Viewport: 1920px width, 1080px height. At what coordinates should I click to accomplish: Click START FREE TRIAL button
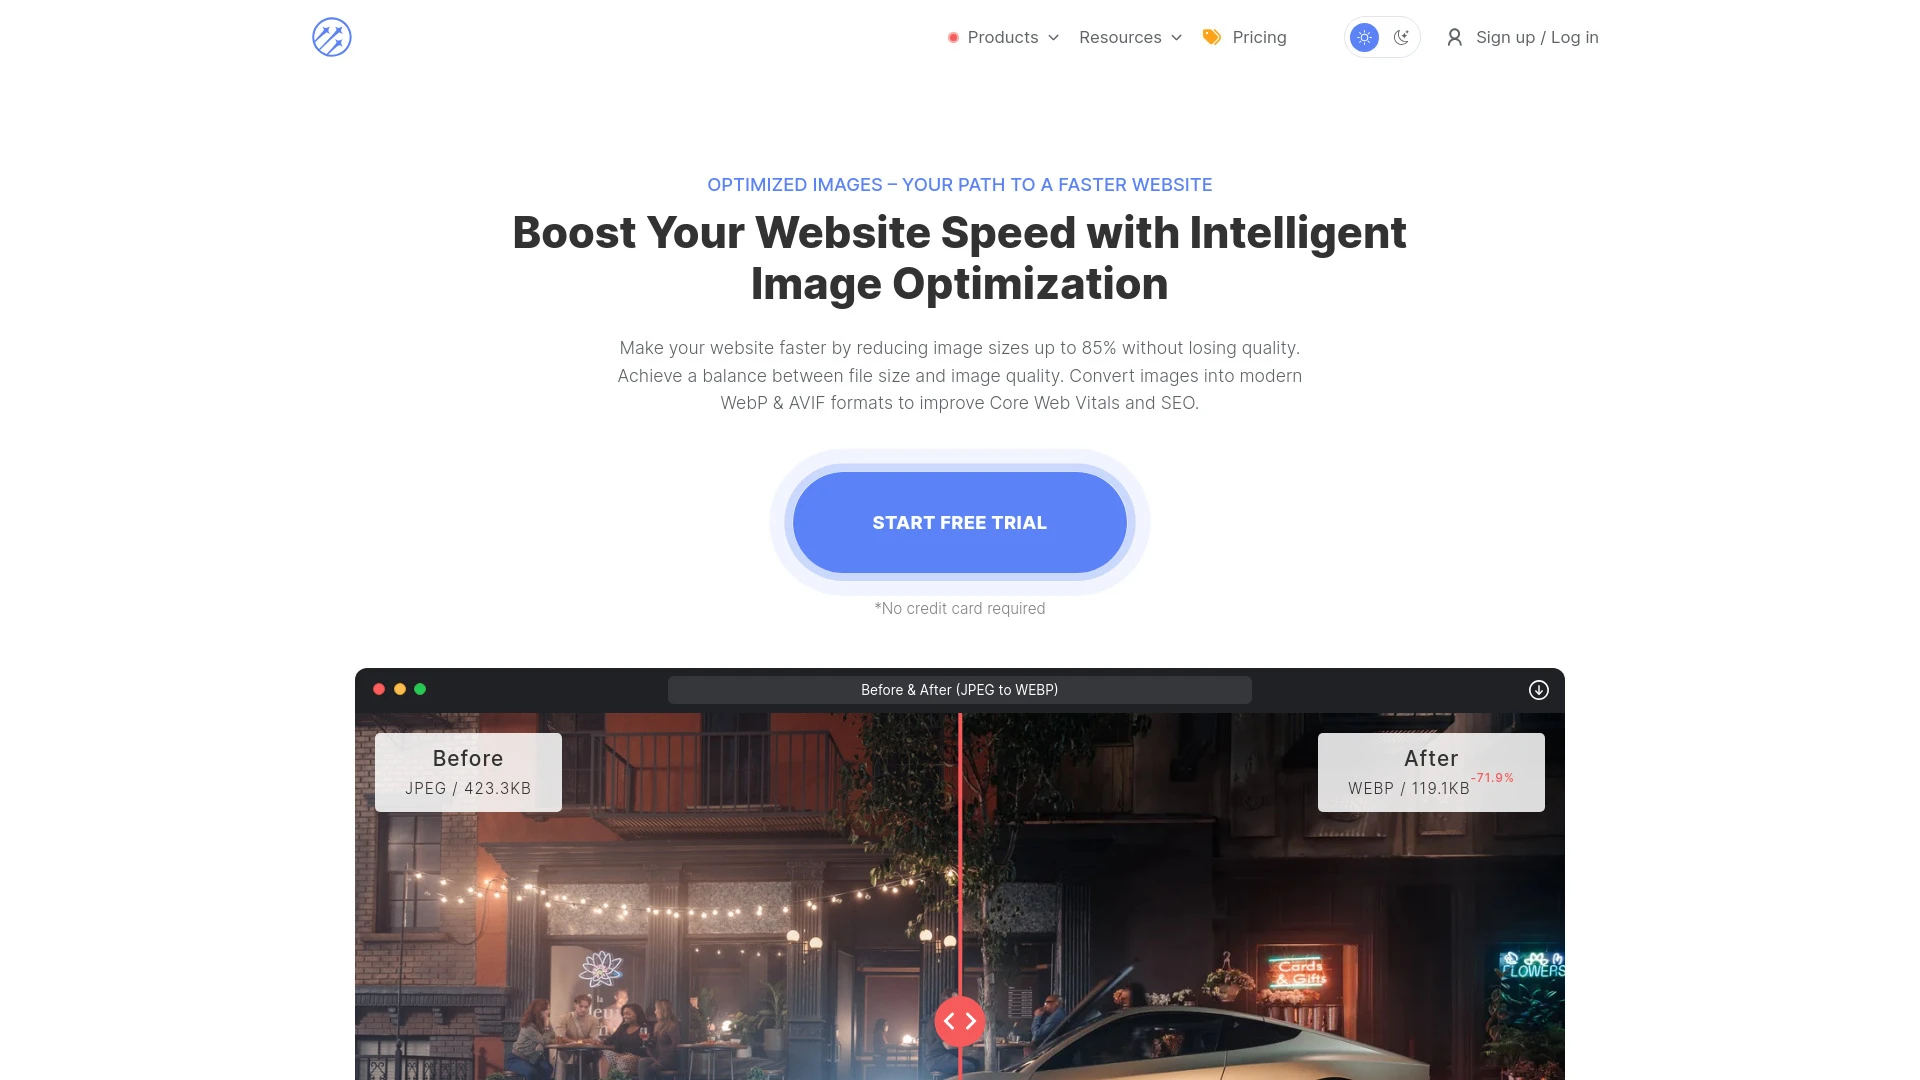point(960,522)
